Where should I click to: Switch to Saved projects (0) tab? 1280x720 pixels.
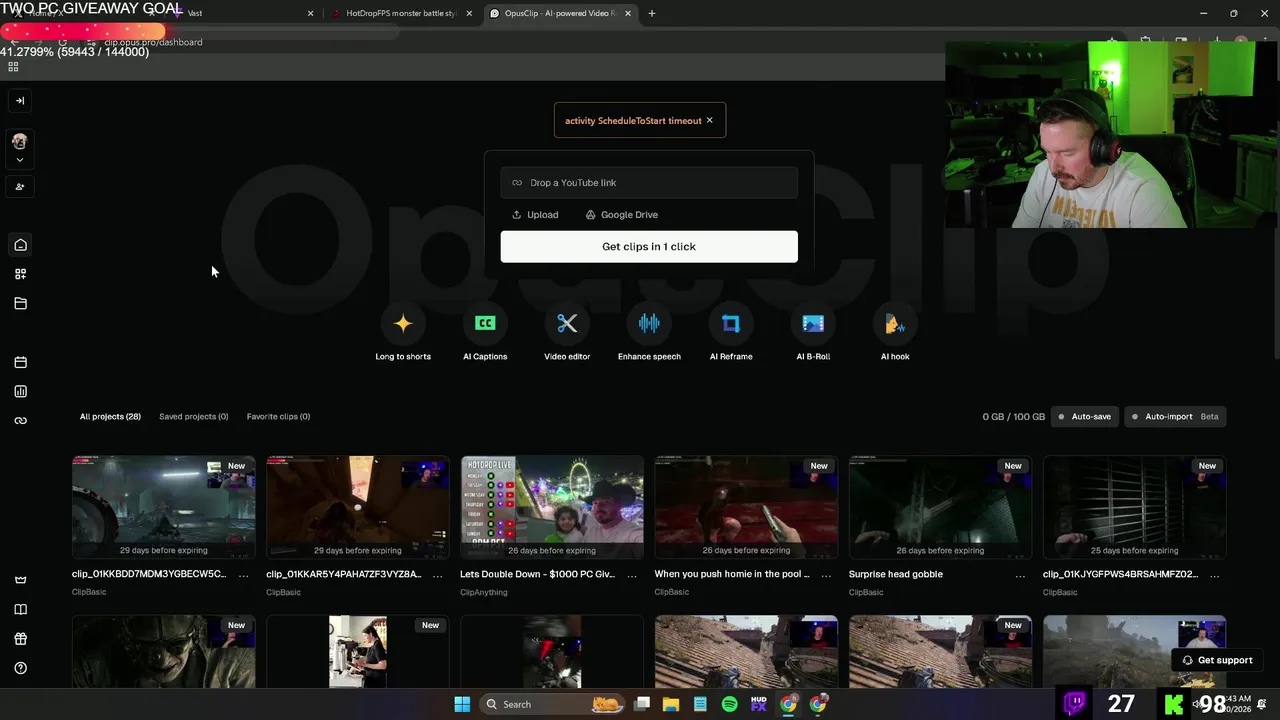(x=193, y=416)
